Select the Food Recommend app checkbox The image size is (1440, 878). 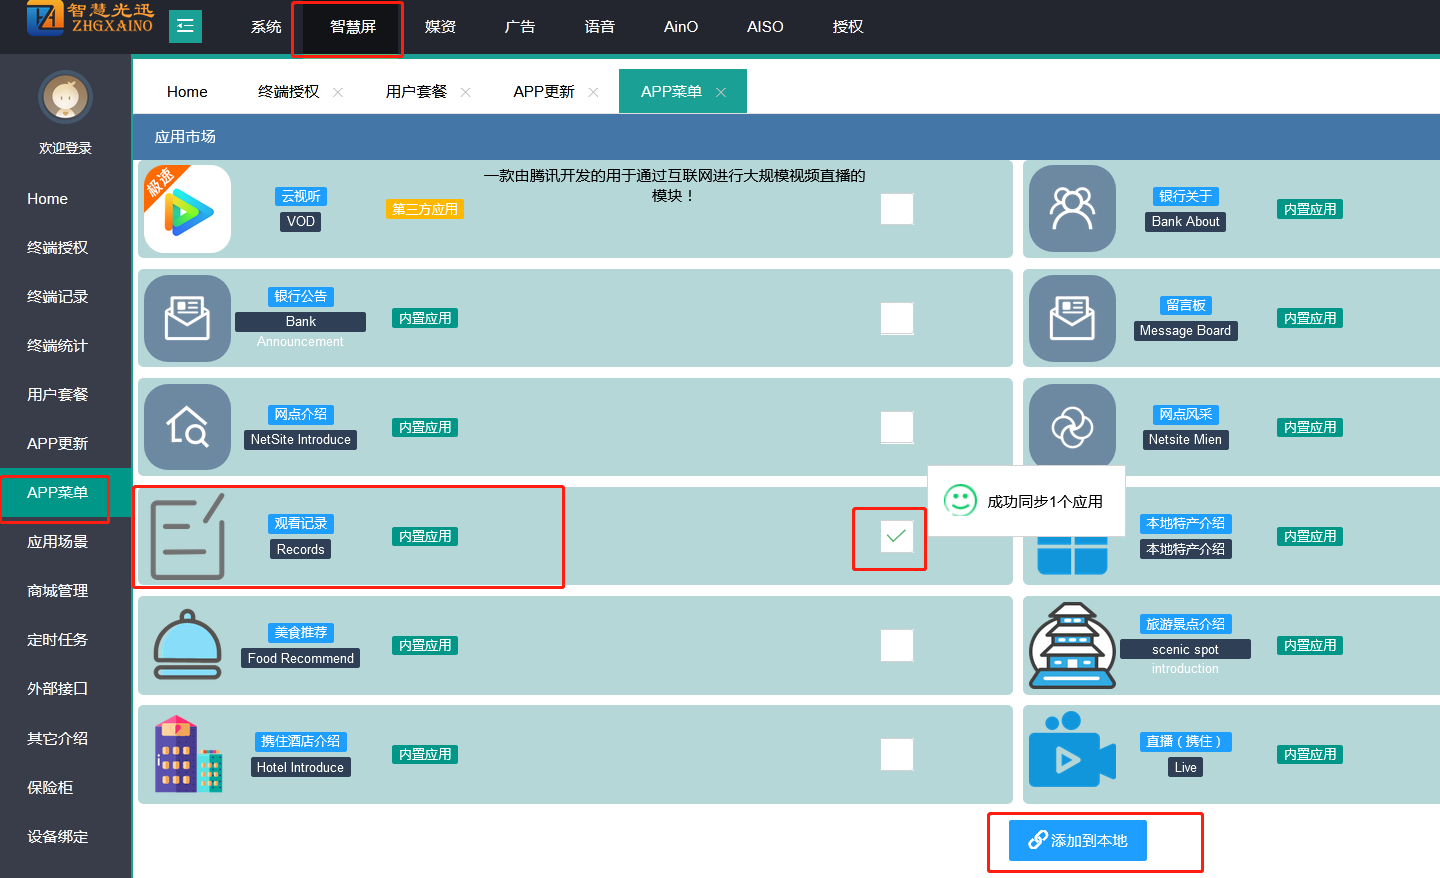pyautogui.click(x=896, y=645)
